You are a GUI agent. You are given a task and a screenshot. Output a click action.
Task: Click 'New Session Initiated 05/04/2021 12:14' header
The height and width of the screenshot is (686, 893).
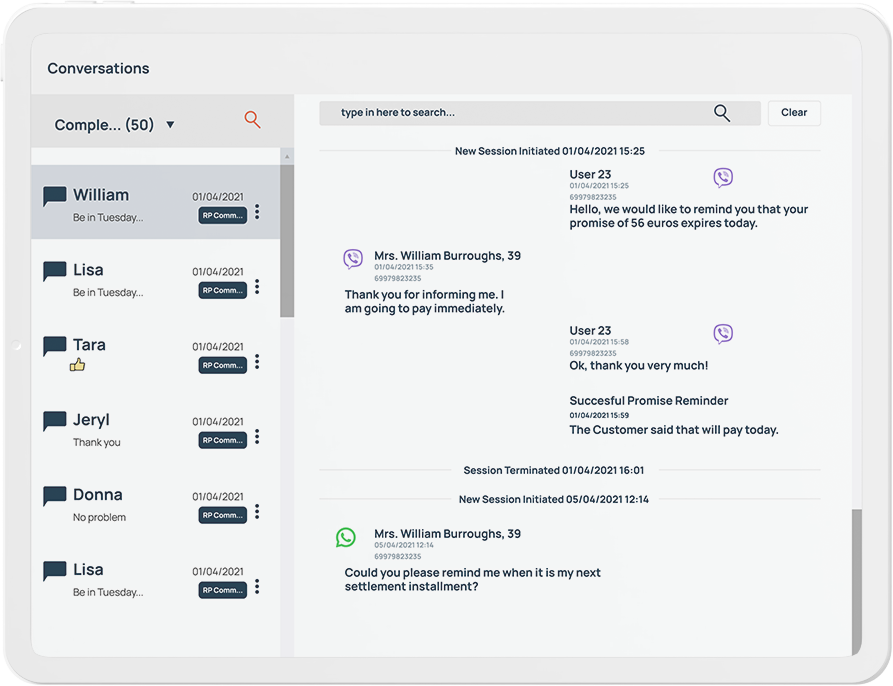[x=554, y=499]
